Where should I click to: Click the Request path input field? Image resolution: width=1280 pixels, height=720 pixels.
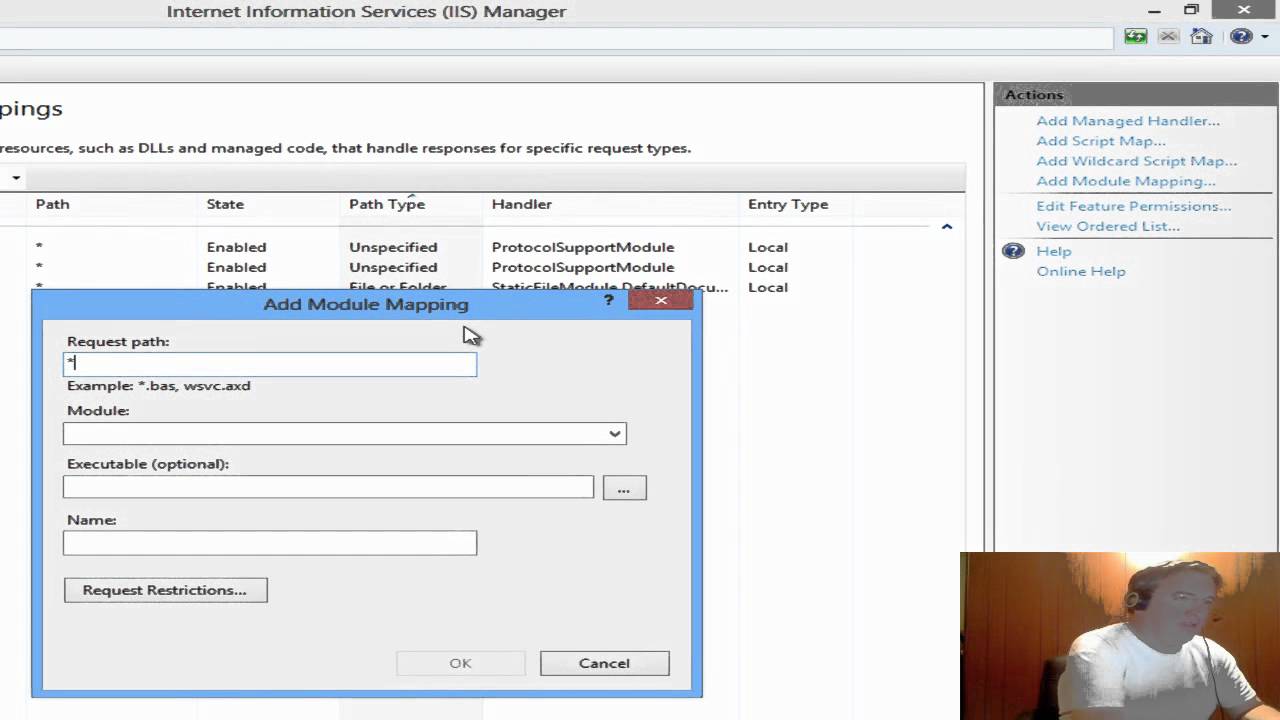pyautogui.click(x=270, y=364)
